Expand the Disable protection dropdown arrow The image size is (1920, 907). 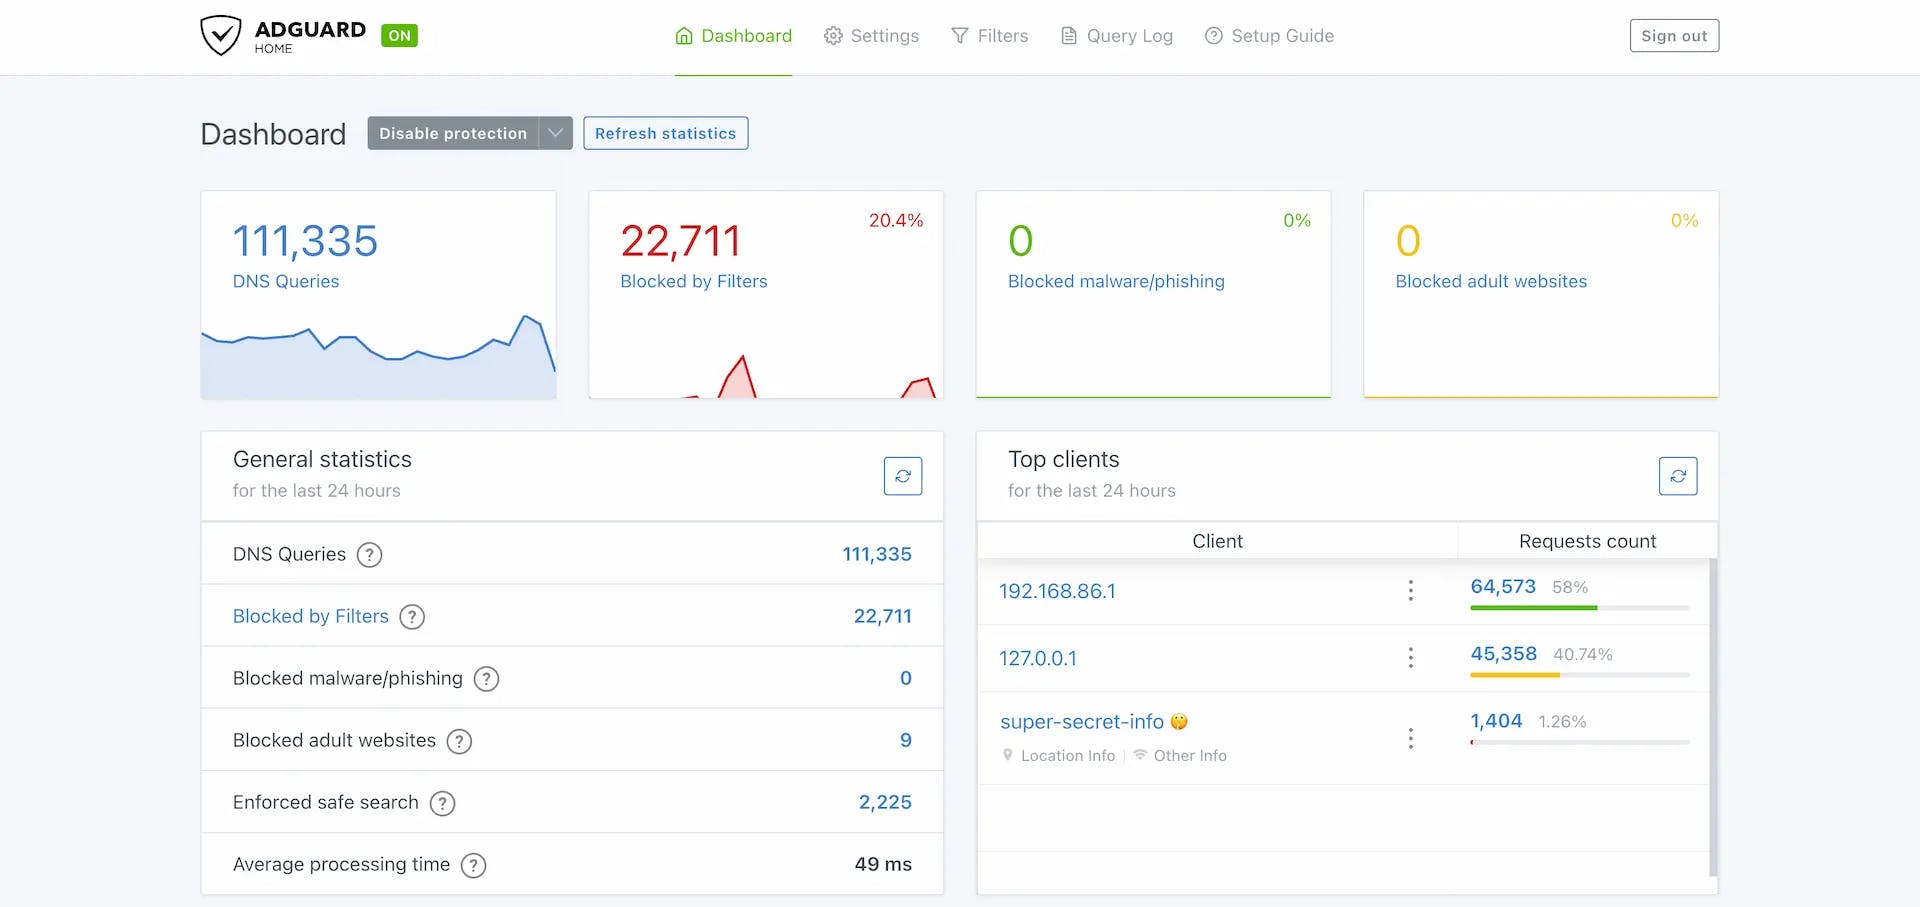[x=556, y=133]
